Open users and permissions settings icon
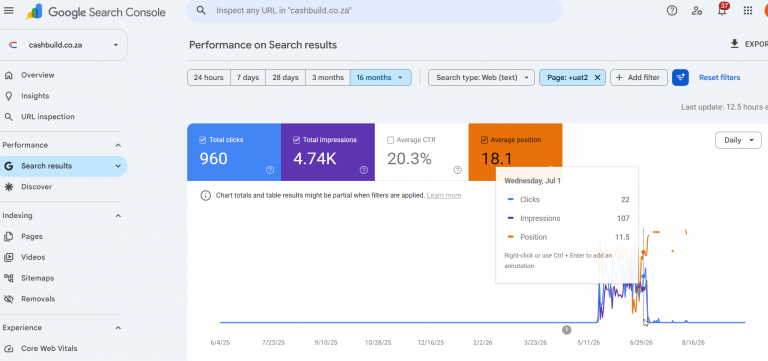The image size is (768, 361). (697, 10)
